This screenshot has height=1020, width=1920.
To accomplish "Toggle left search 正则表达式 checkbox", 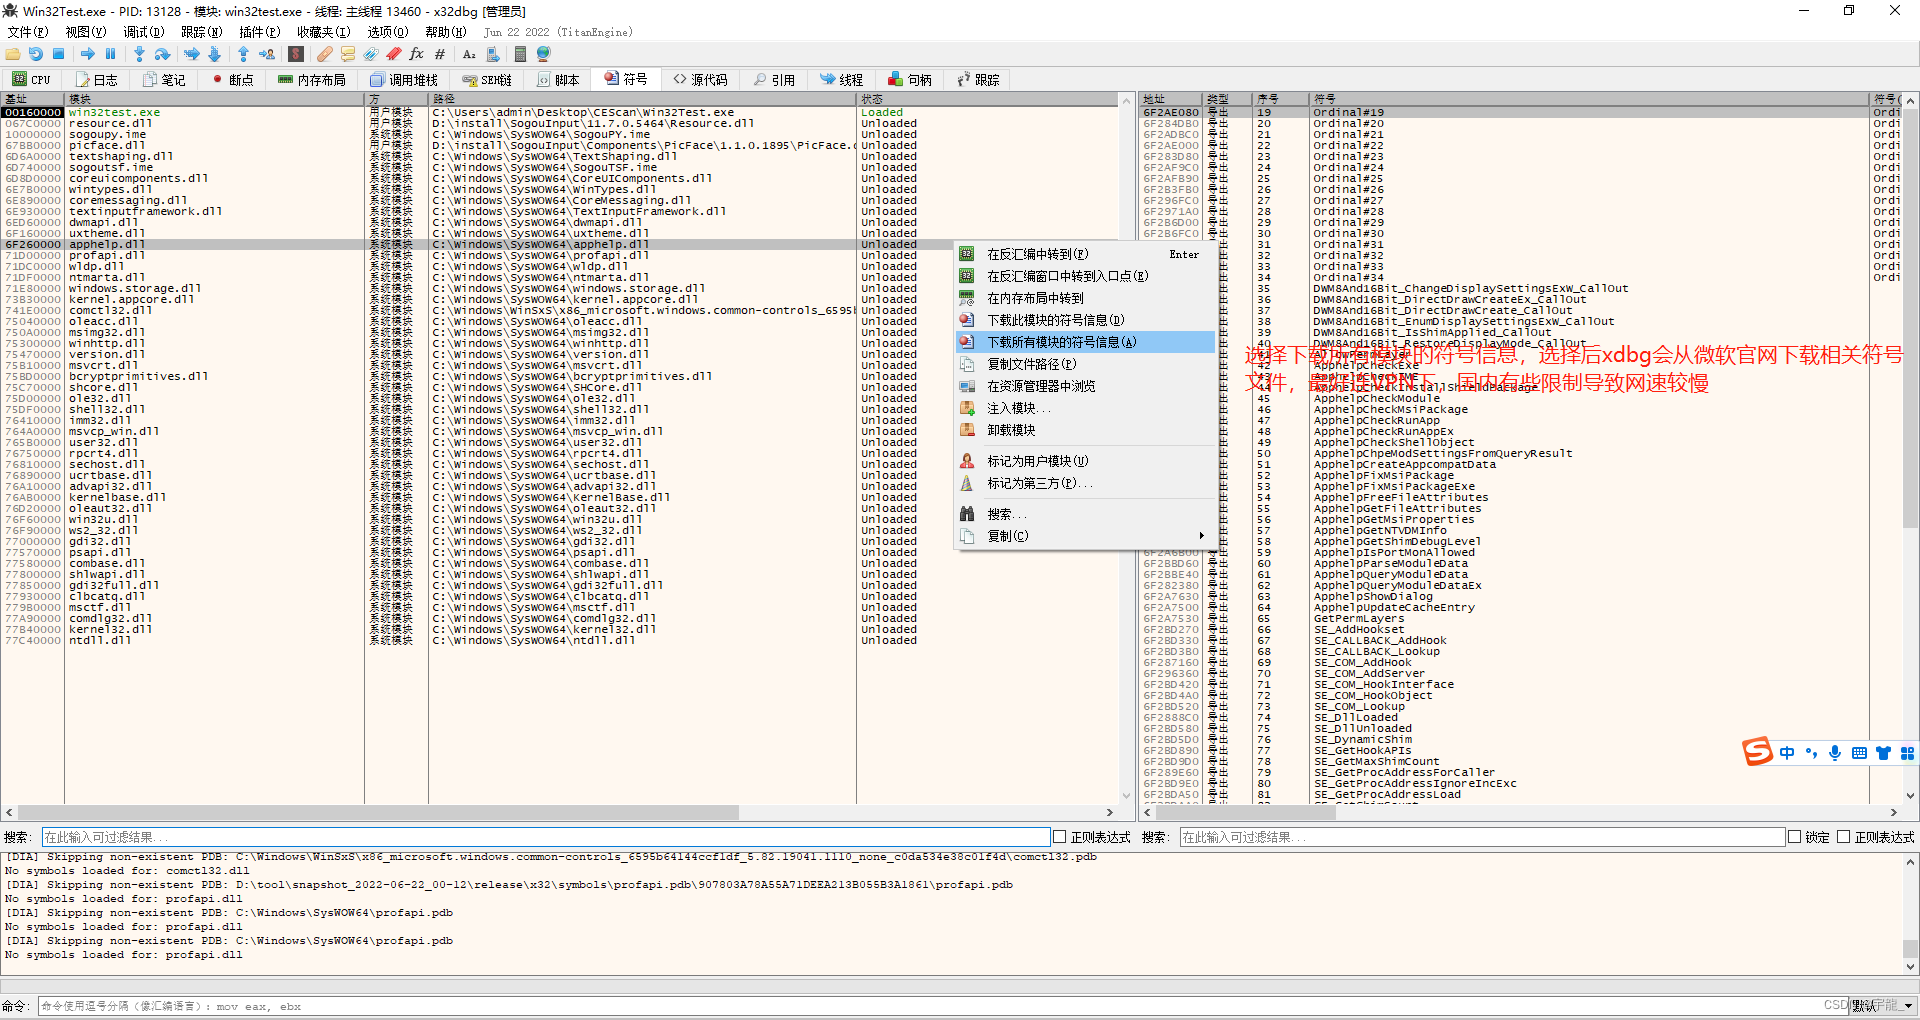I will click(x=1059, y=837).
